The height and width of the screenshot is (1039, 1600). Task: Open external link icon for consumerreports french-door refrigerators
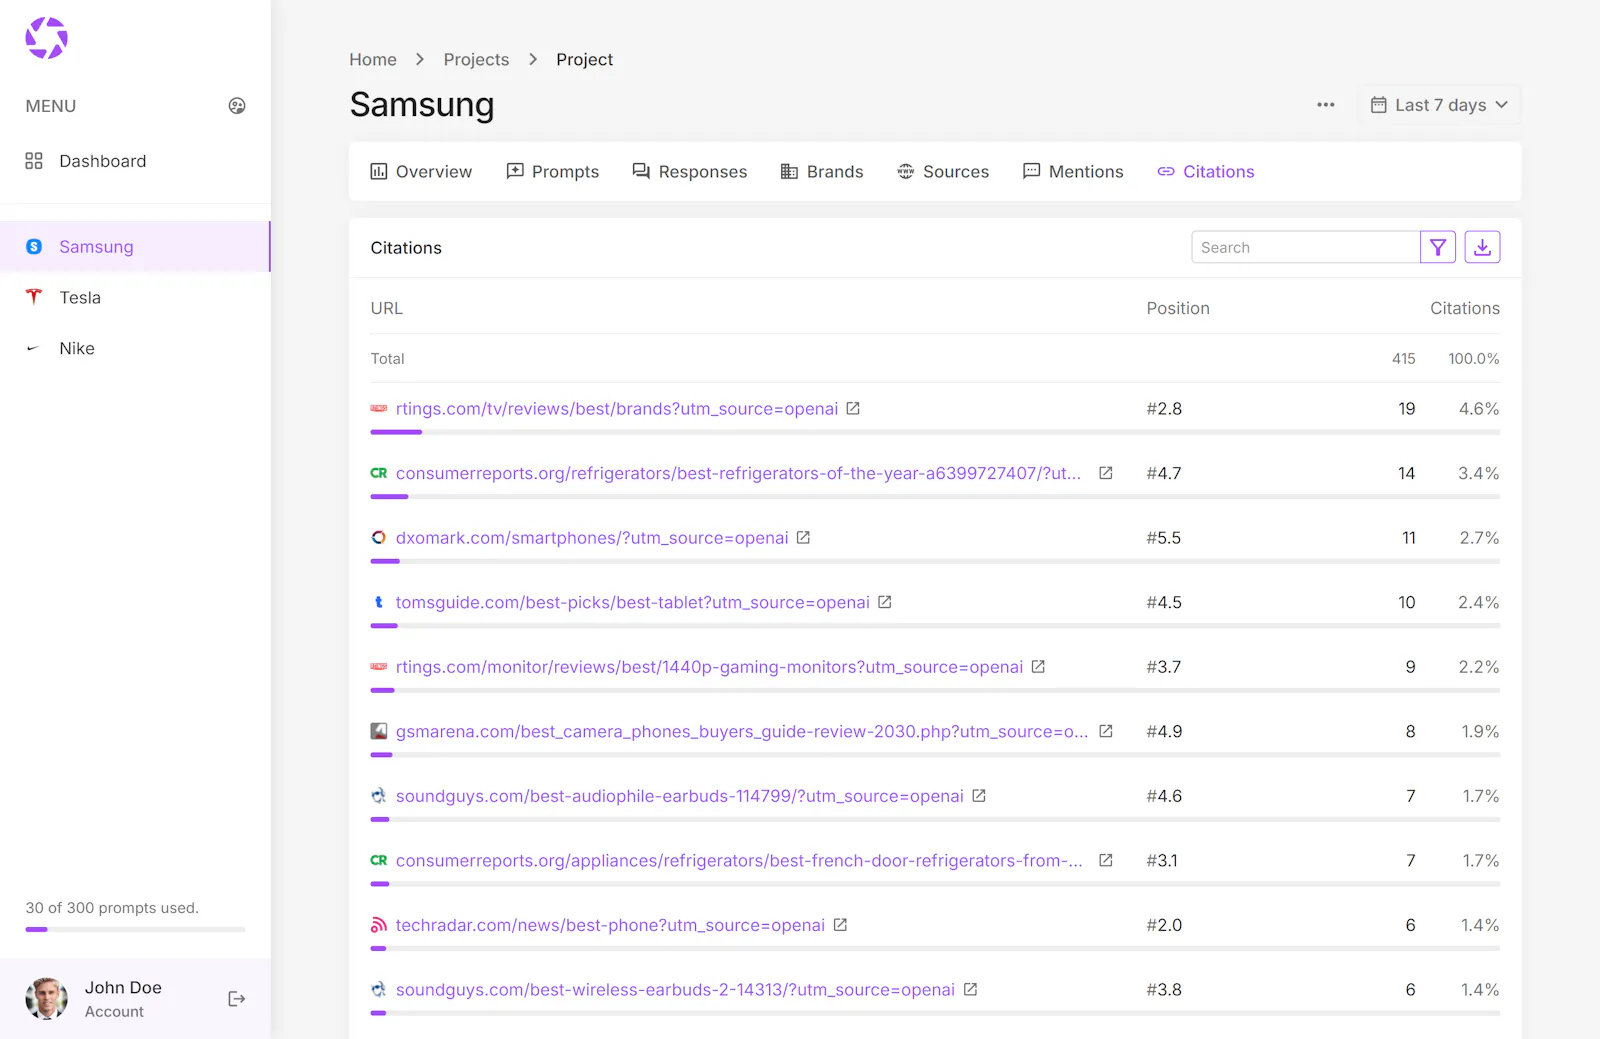pos(1106,861)
